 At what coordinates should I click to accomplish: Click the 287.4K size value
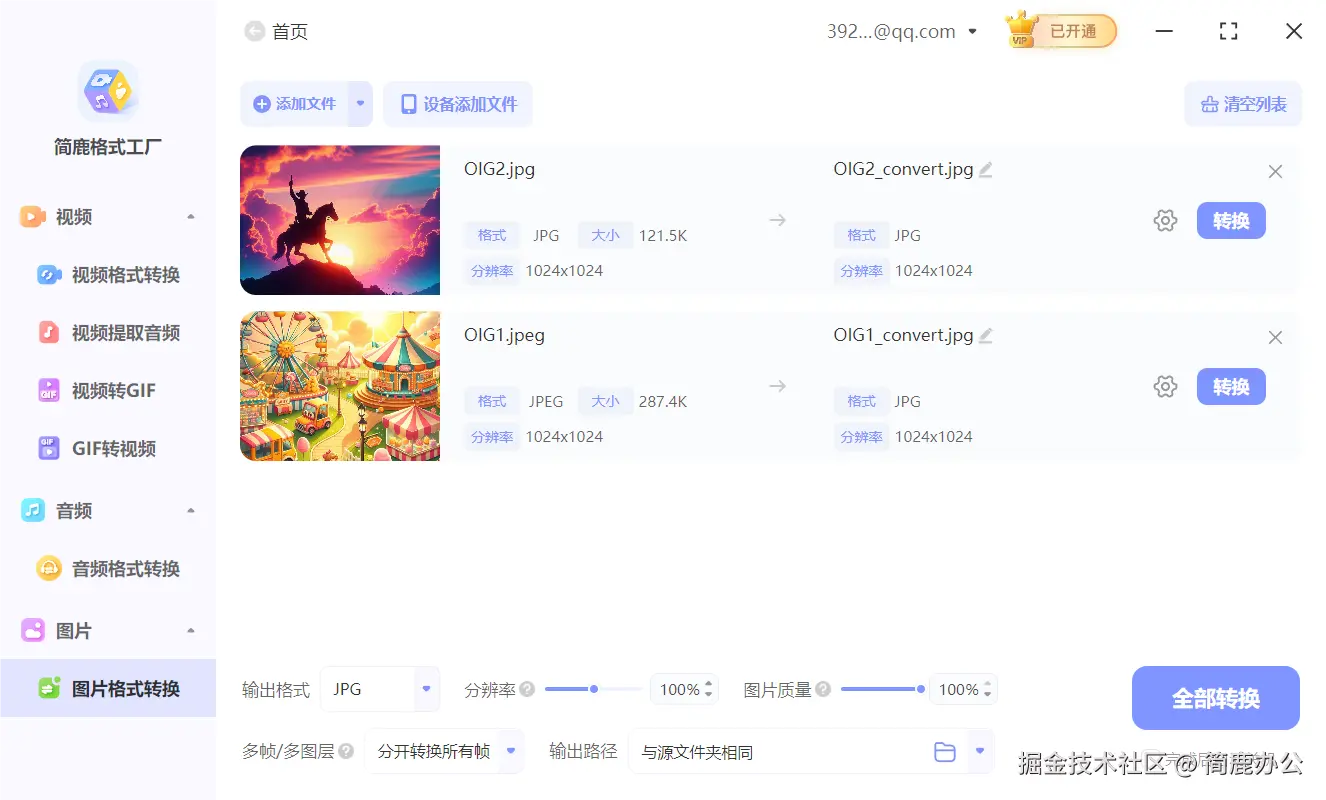(x=663, y=402)
